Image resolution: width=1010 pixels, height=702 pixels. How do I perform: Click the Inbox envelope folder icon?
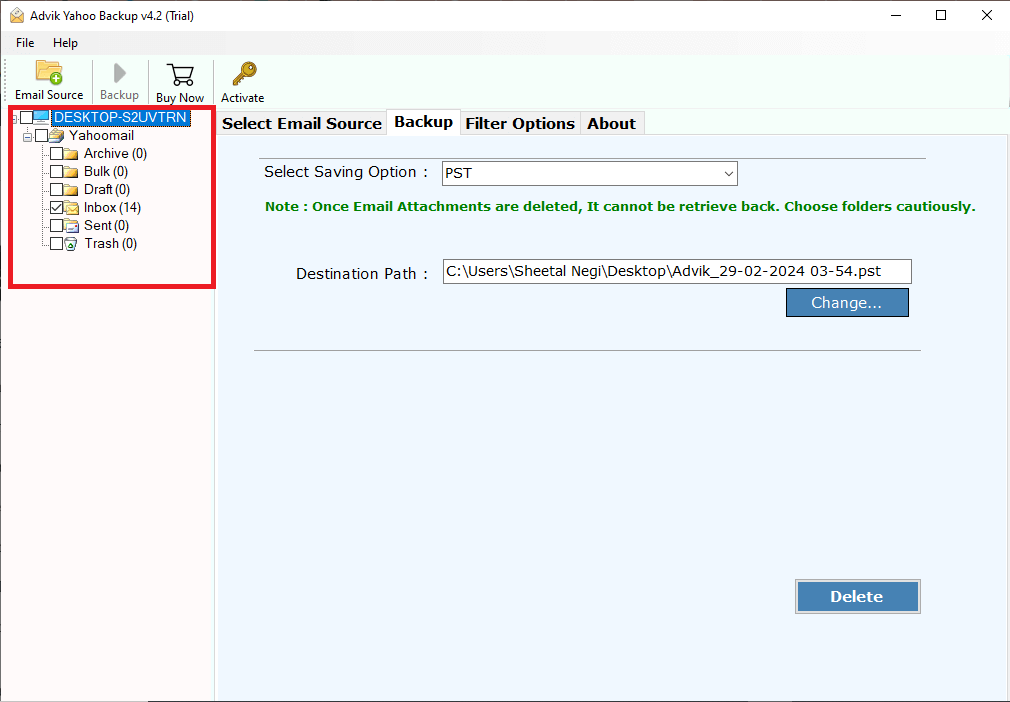pos(71,208)
